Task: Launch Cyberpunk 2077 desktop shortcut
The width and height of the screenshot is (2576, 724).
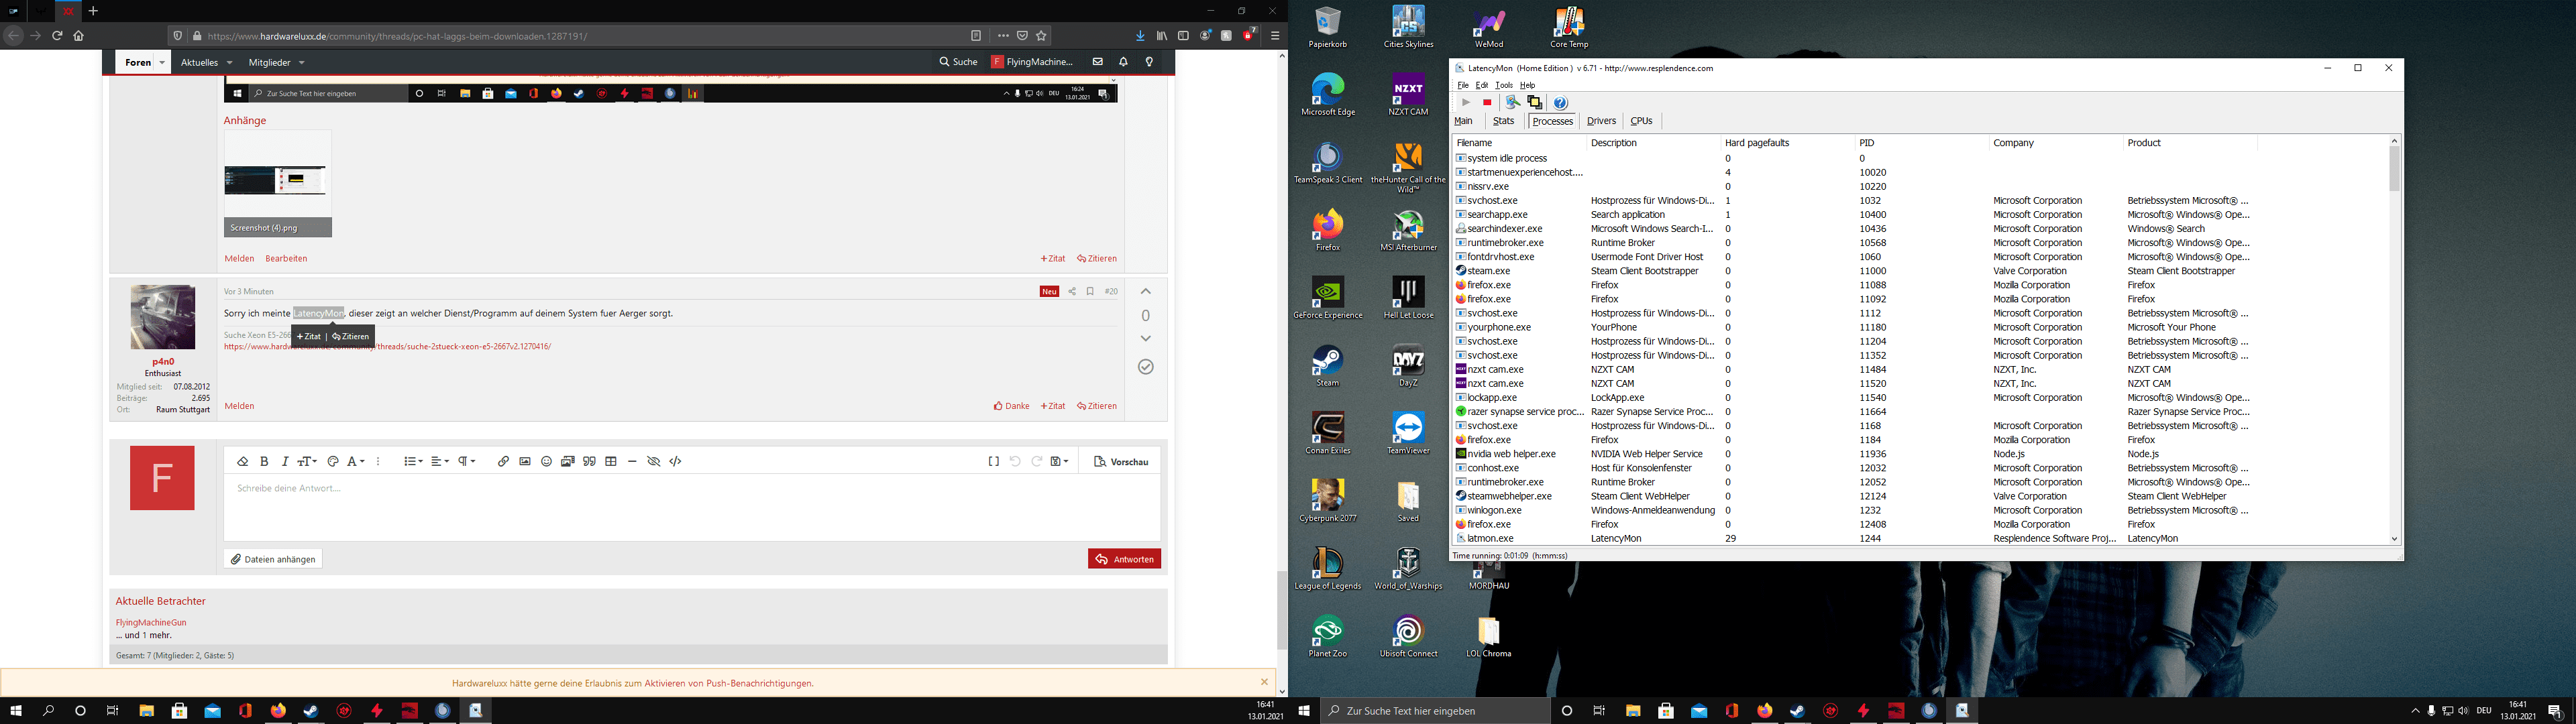Action: pyautogui.click(x=1328, y=500)
